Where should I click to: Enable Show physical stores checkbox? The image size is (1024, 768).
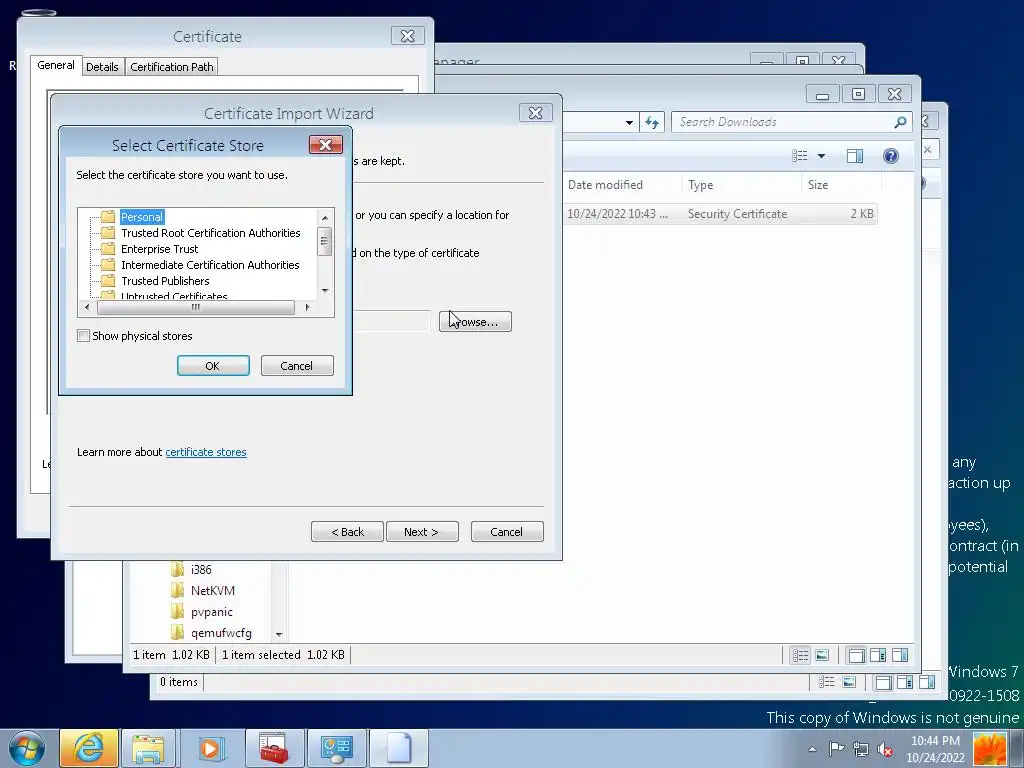click(x=84, y=336)
